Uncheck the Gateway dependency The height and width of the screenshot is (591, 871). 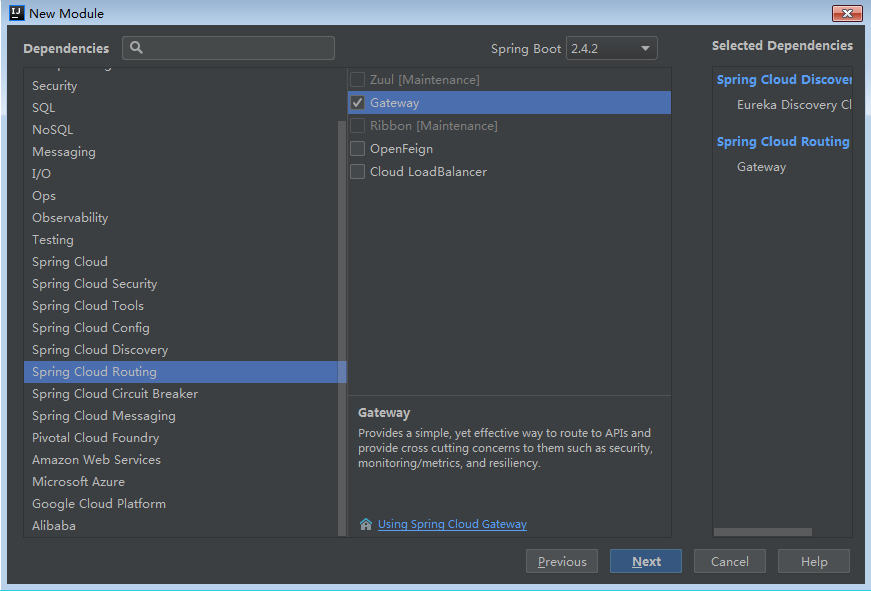[x=357, y=102]
